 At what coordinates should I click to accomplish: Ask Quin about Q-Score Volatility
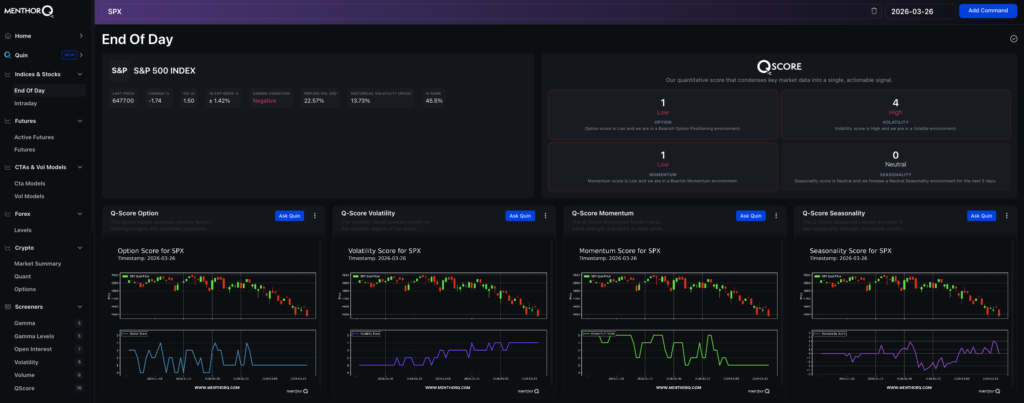tap(520, 216)
